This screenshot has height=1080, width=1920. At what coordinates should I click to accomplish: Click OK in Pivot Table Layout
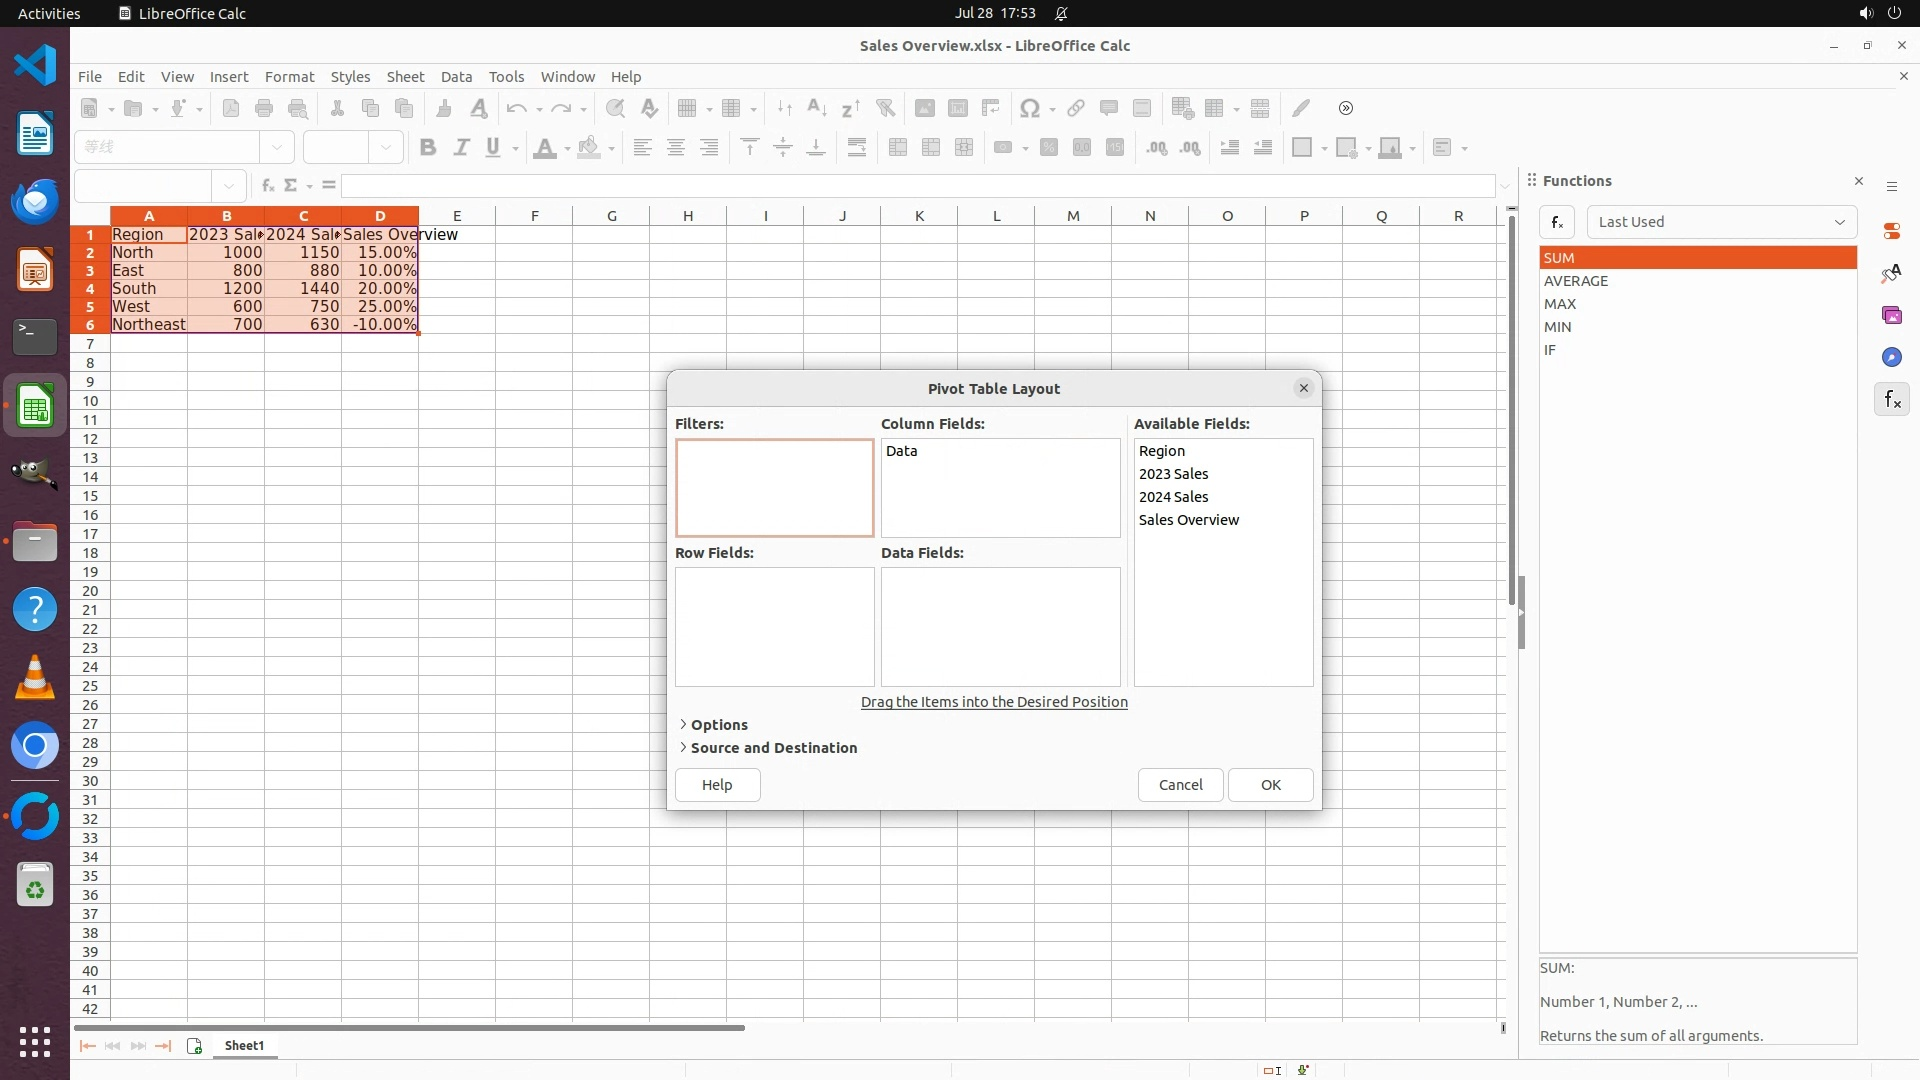pos(1270,785)
